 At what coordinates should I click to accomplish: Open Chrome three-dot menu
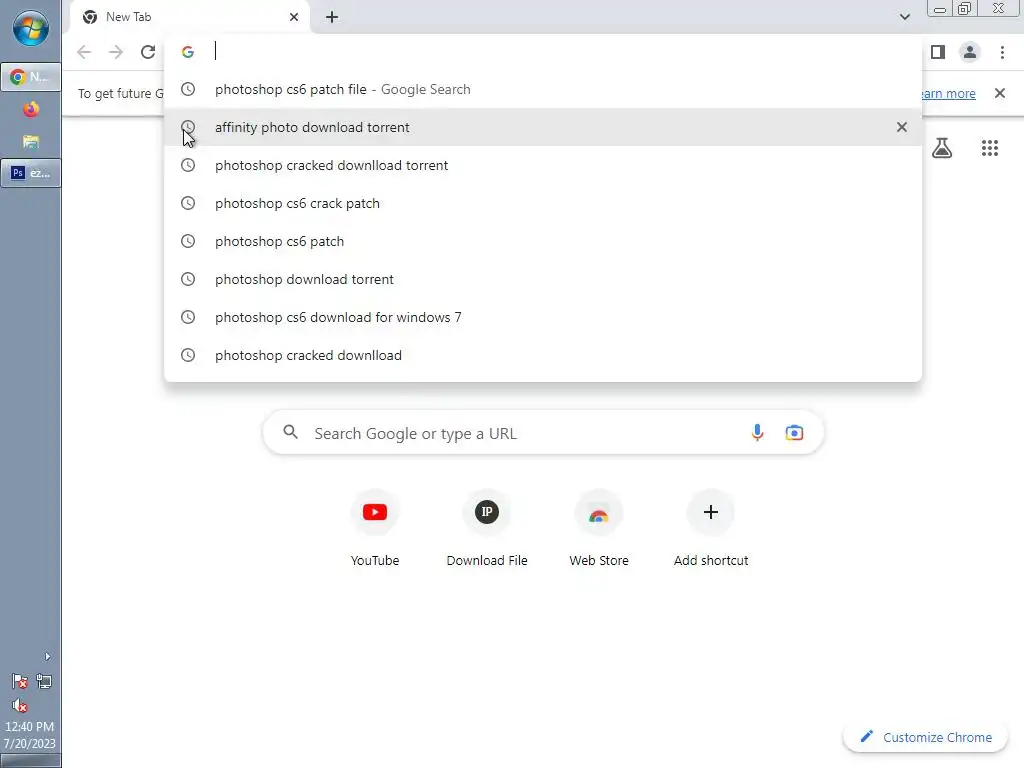pyautogui.click(x=1002, y=52)
